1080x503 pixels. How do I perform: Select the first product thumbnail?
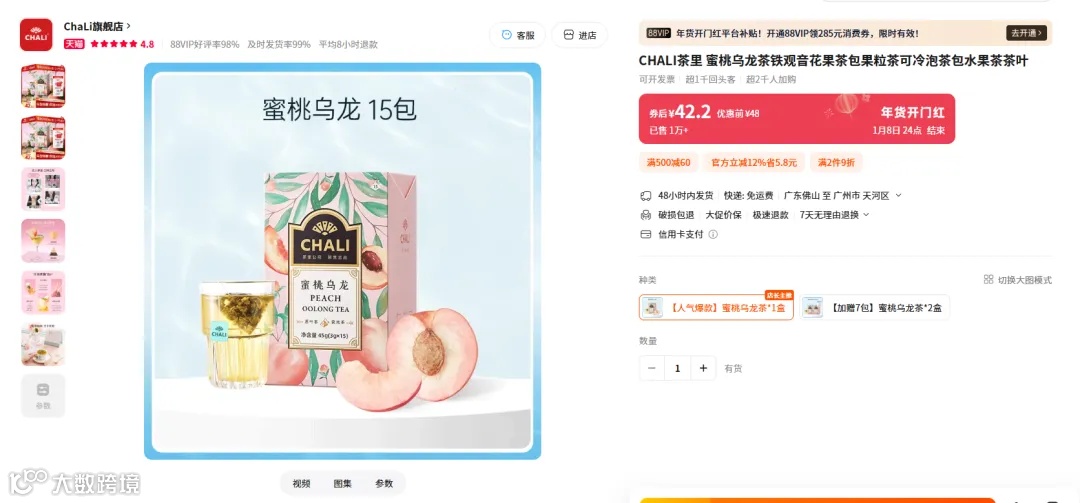point(43,87)
